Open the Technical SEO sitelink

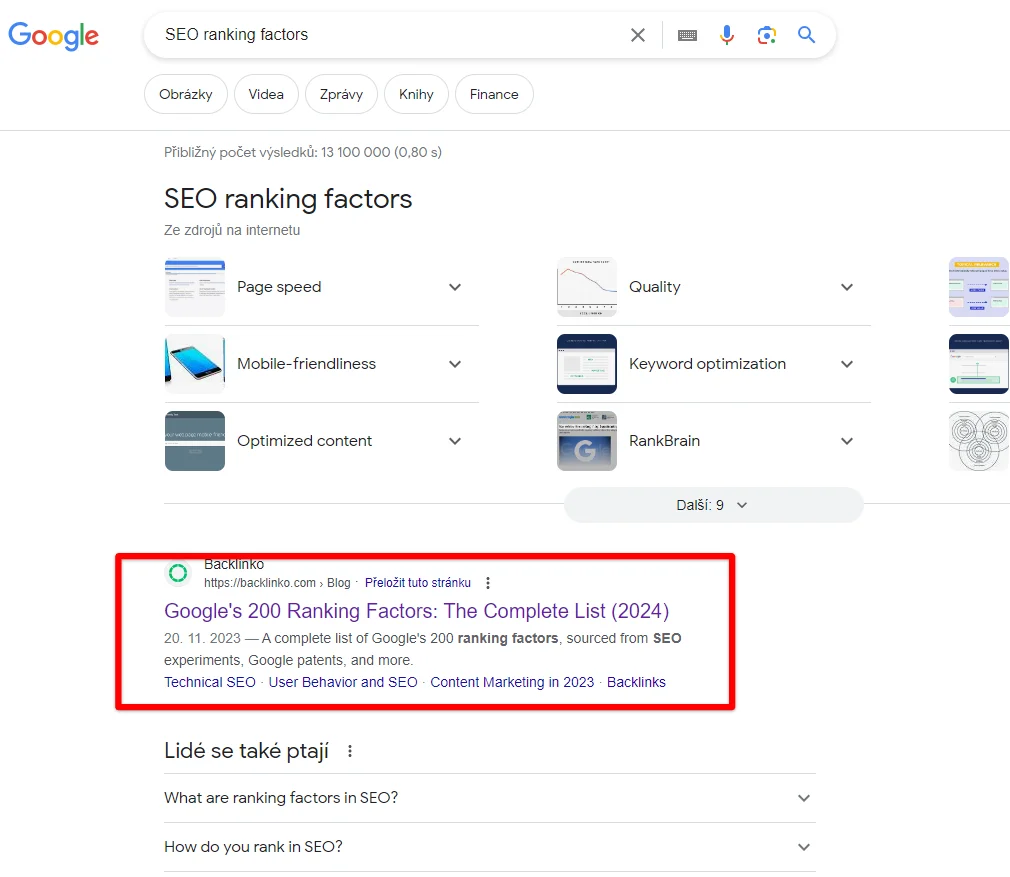(x=210, y=682)
